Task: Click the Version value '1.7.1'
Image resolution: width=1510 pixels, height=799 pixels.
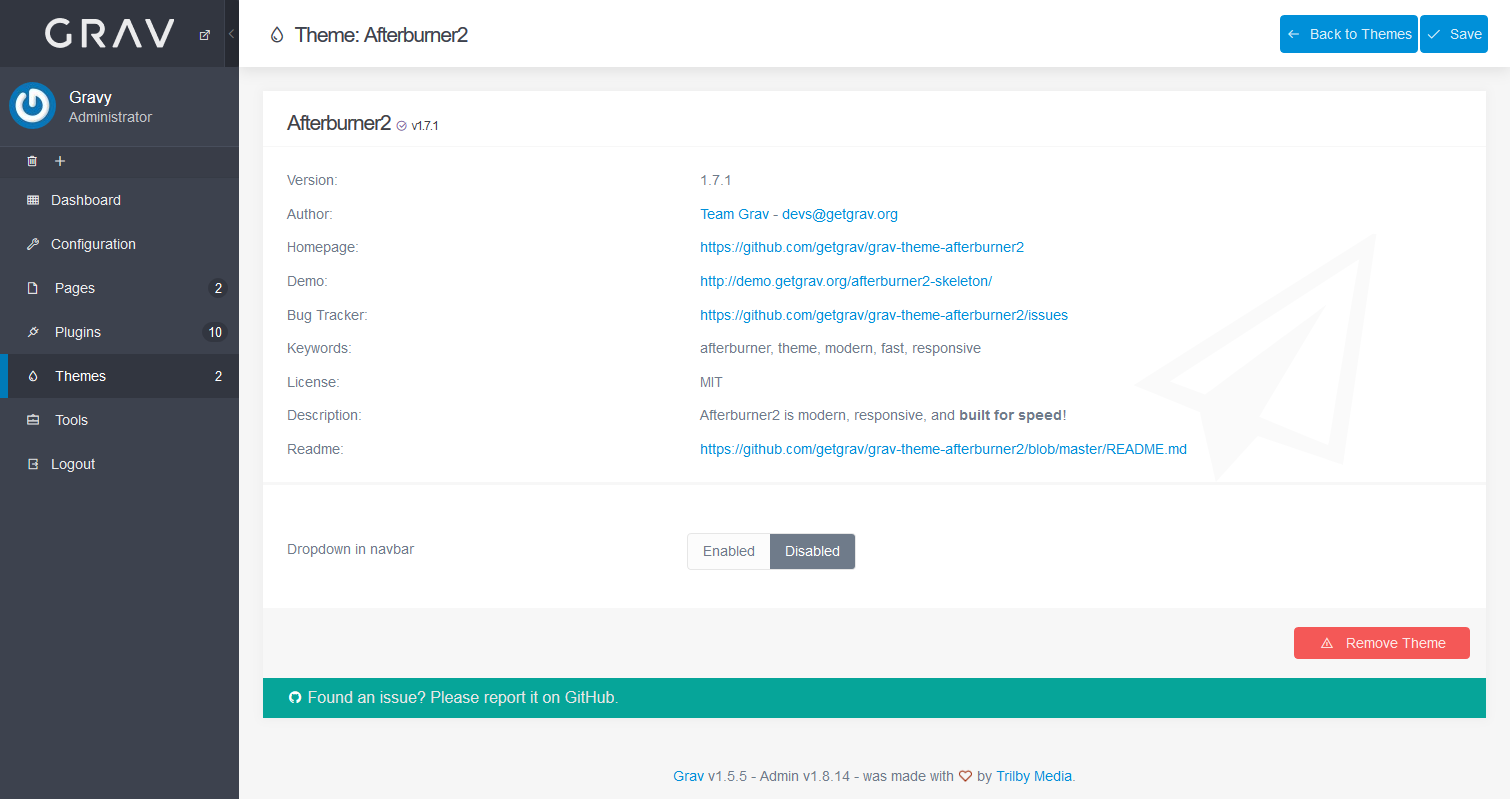Action: [716, 180]
